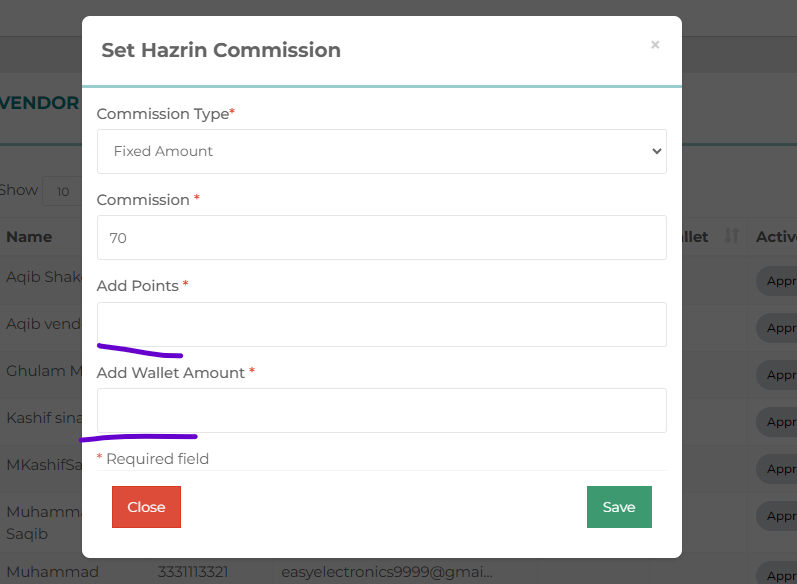
Task: Focus the Add Points input field
Action: (381, 324)
